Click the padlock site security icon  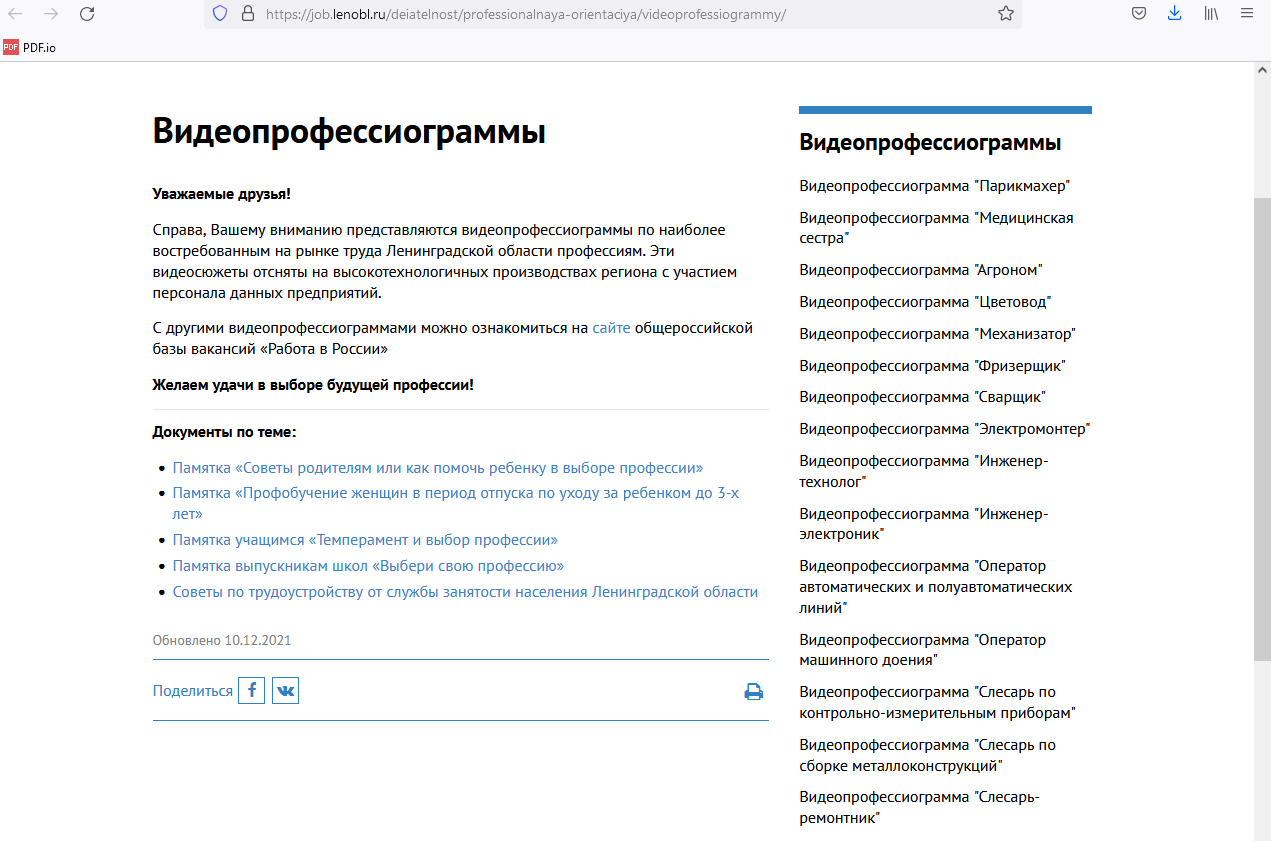point(246,14)
